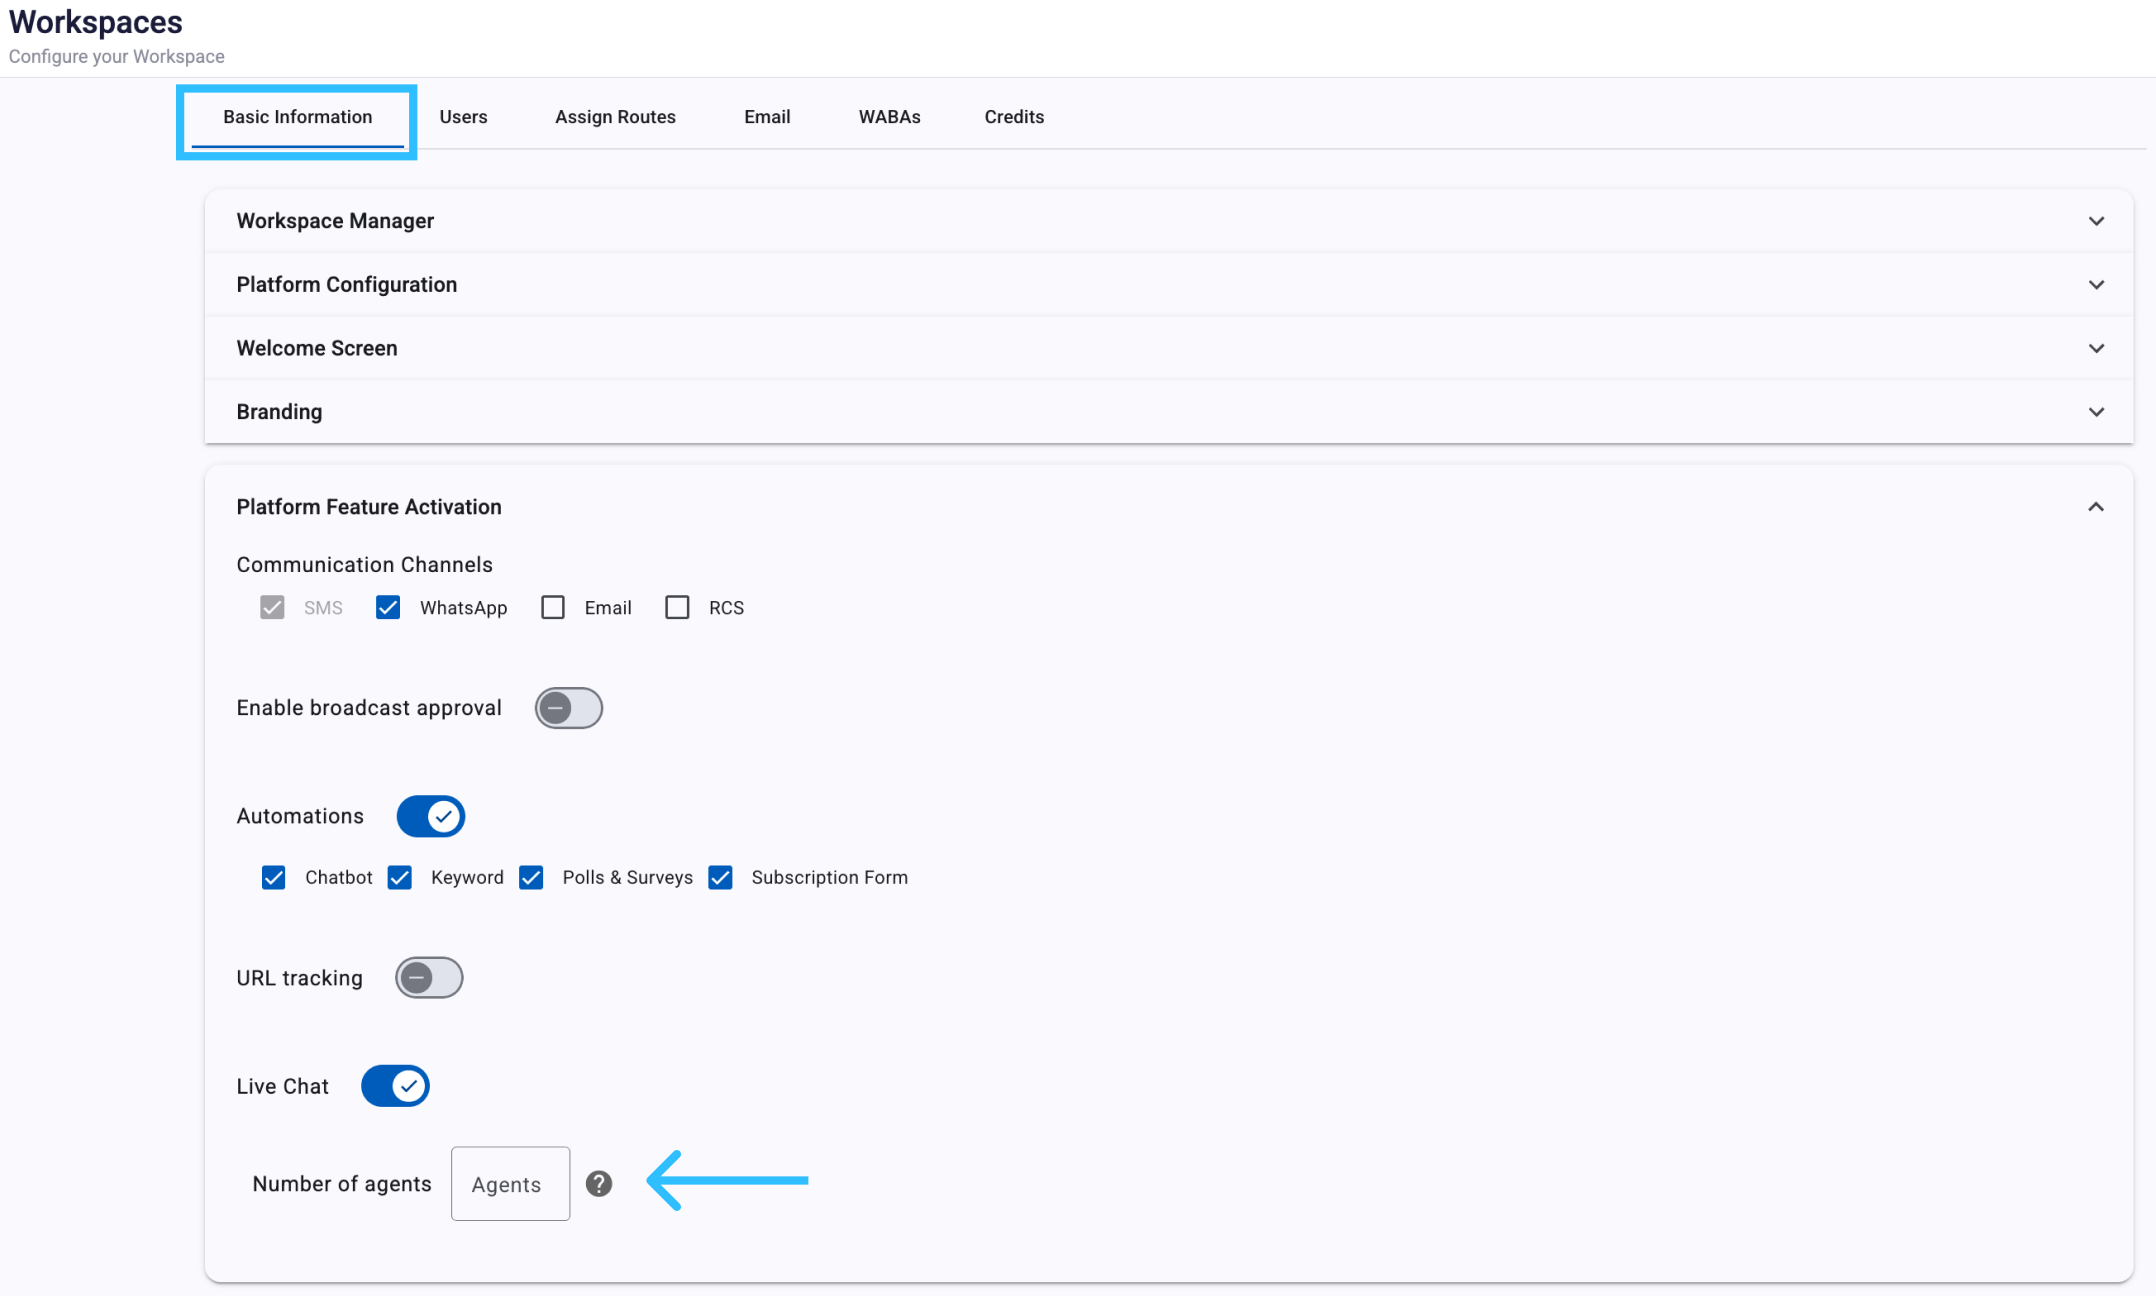Screen dimensions: 2156x1296
Task: Open the Number of agents help icon
Action: 599,1184
